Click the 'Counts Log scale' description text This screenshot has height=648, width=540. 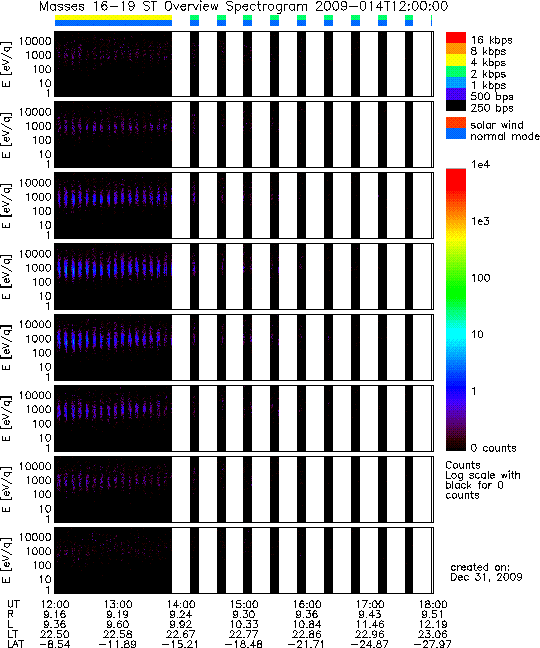(483, 480)
